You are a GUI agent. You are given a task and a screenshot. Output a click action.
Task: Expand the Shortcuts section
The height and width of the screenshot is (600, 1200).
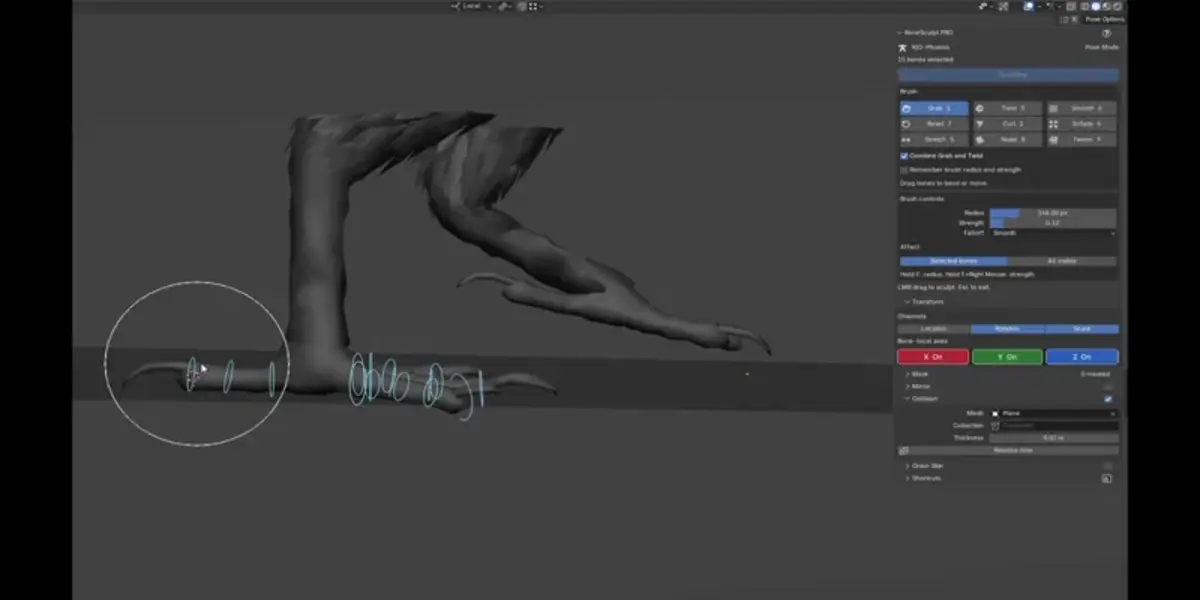coord(924,478)
